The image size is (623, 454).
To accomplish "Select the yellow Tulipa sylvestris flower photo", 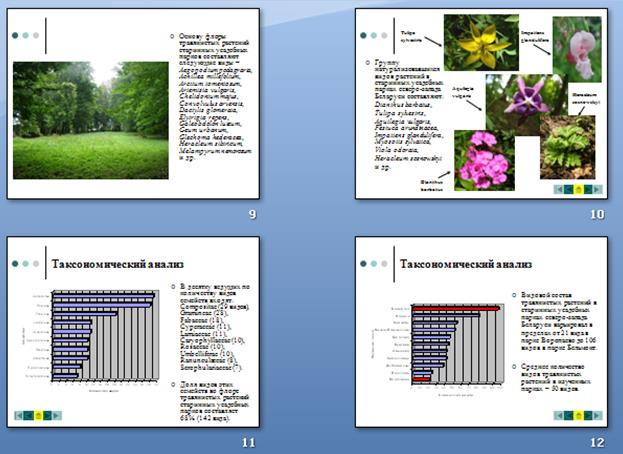I will click(471, 42).
